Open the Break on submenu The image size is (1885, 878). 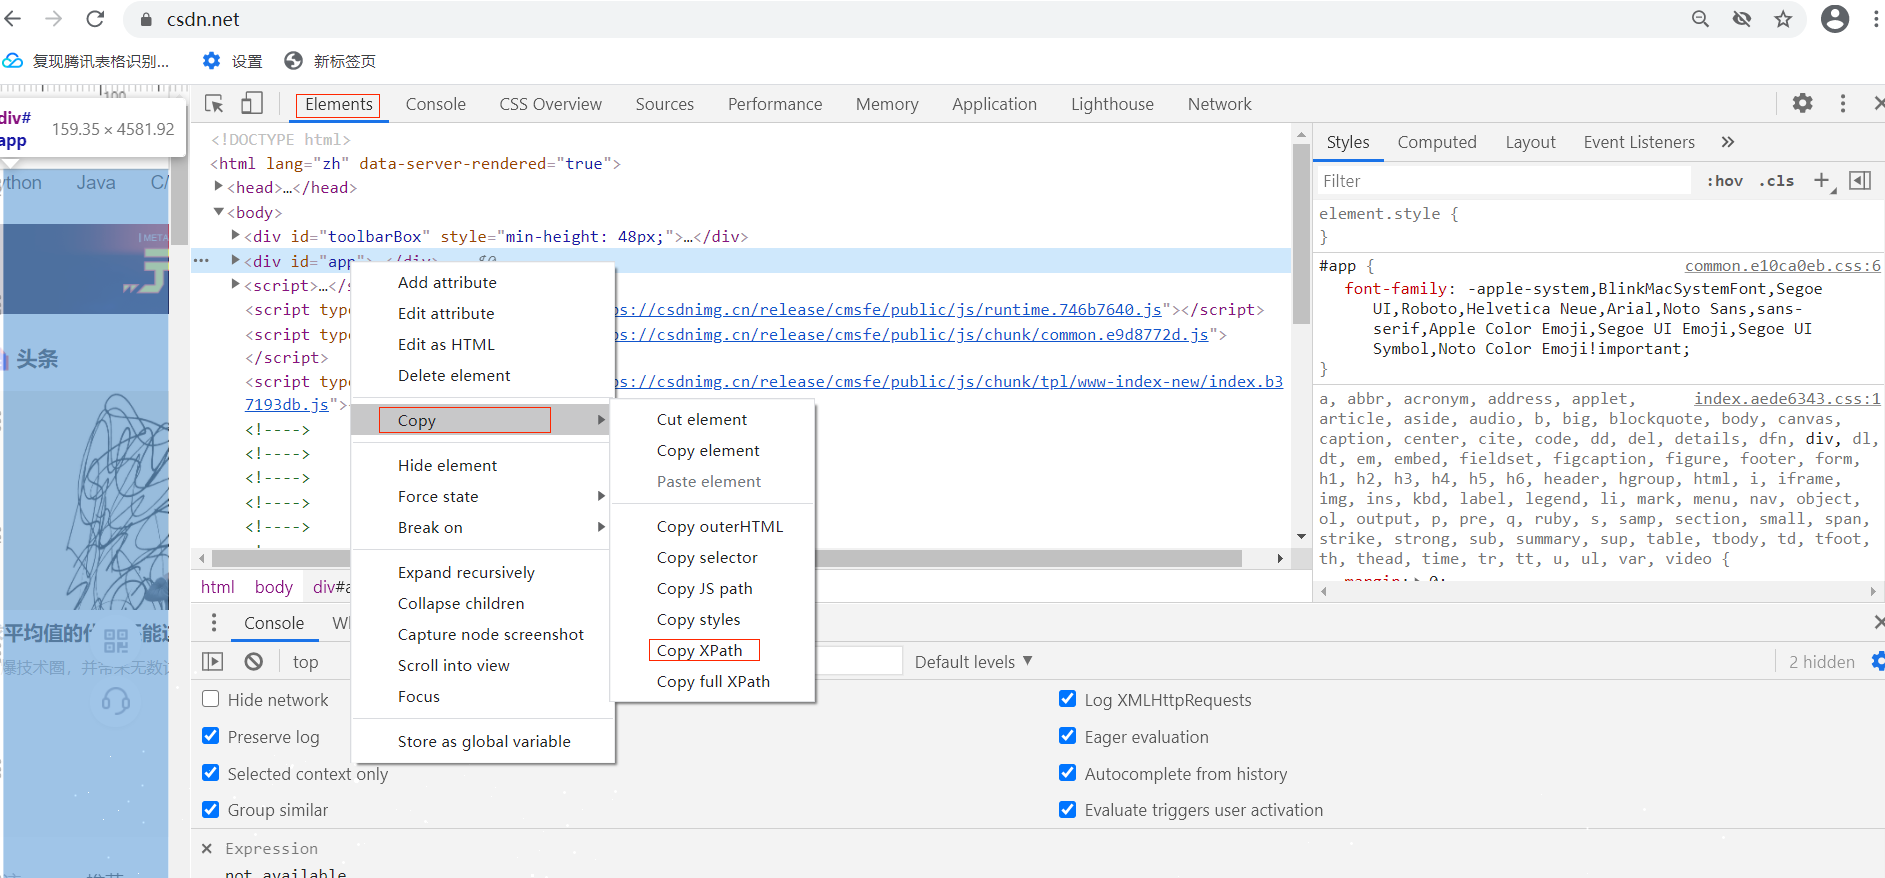point(482,527)
